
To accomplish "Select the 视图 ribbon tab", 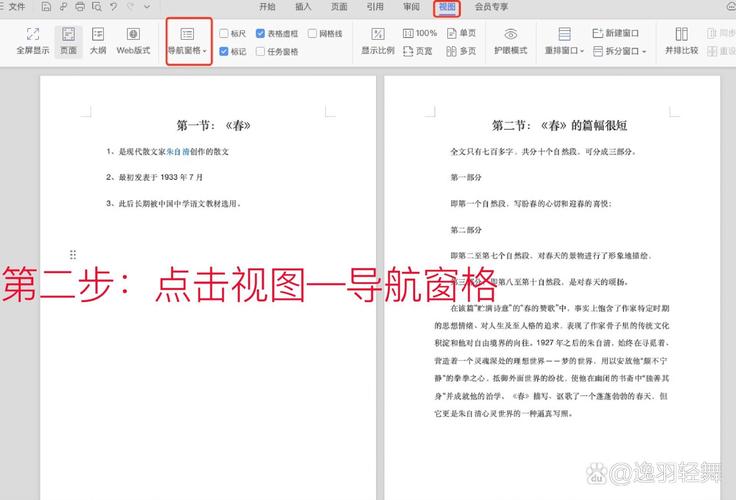I will point(447,7).
